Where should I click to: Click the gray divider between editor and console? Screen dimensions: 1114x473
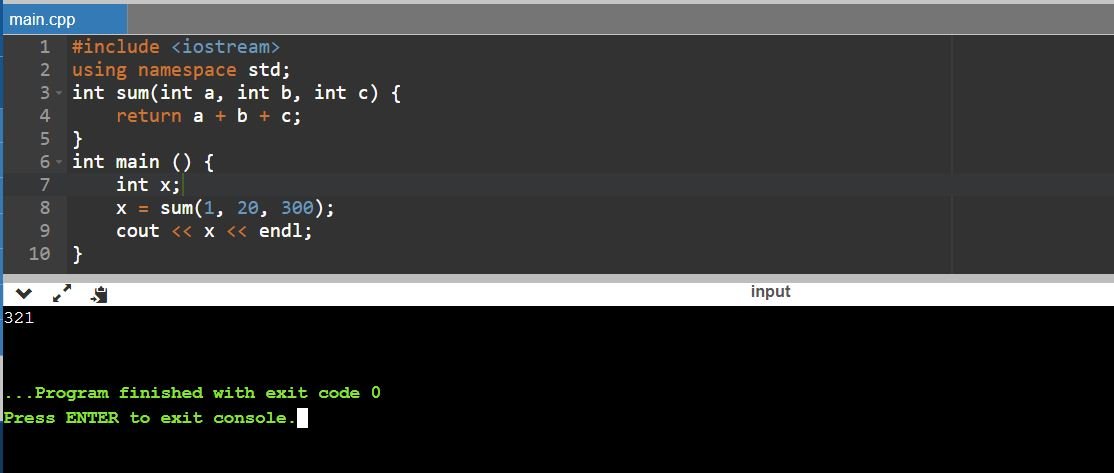coord(557,277)
